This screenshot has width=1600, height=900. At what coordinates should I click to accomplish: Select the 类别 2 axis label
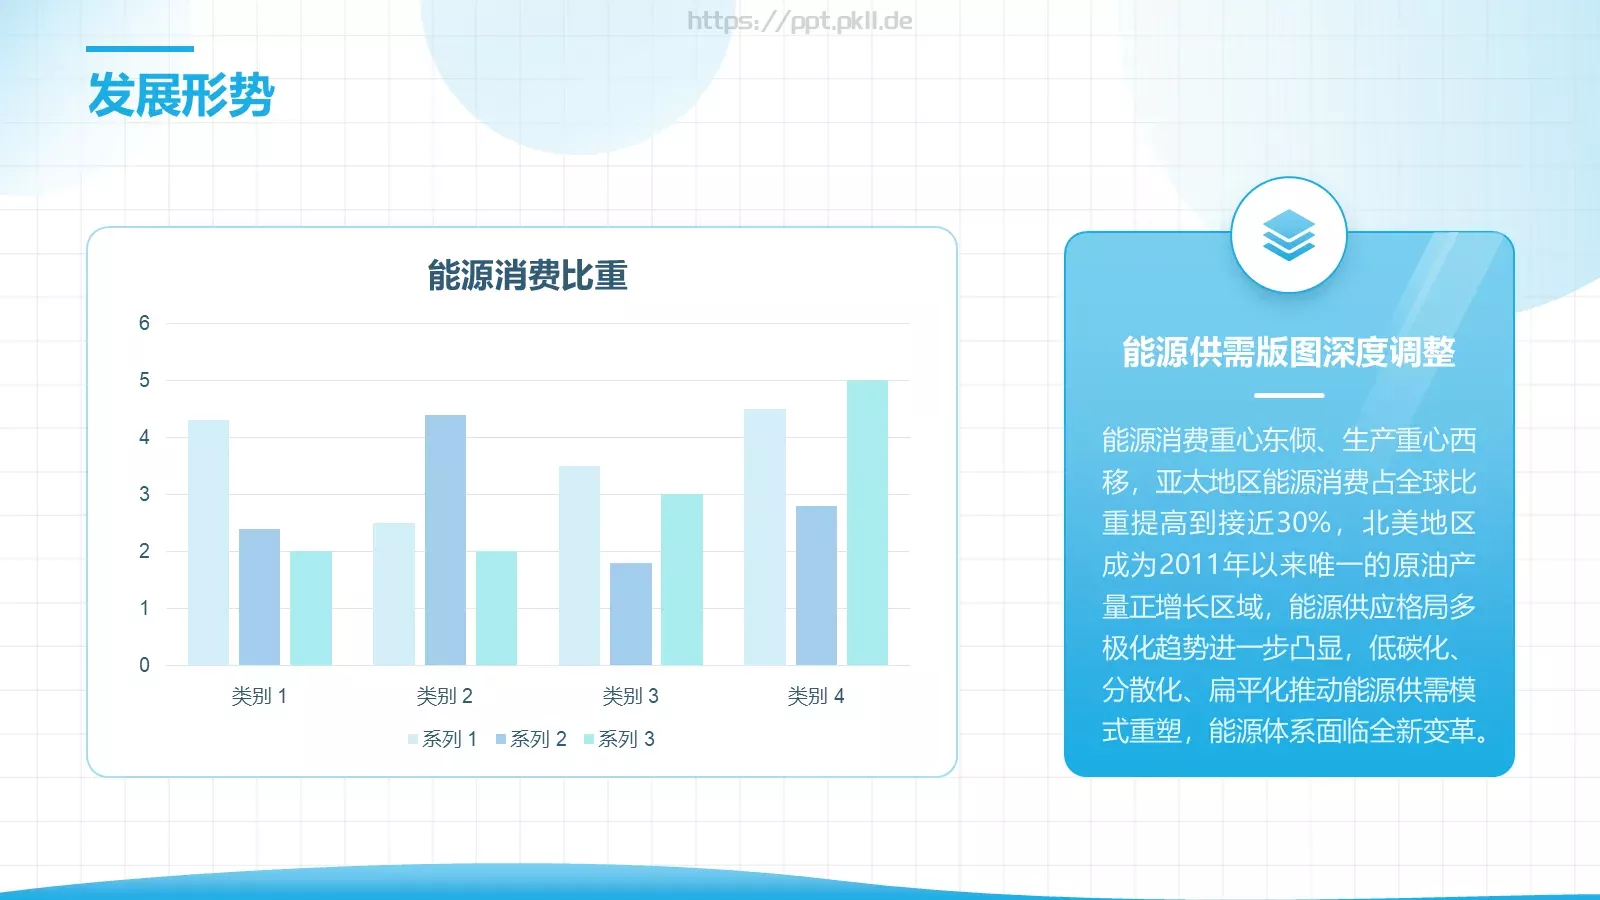pos(445,696)
